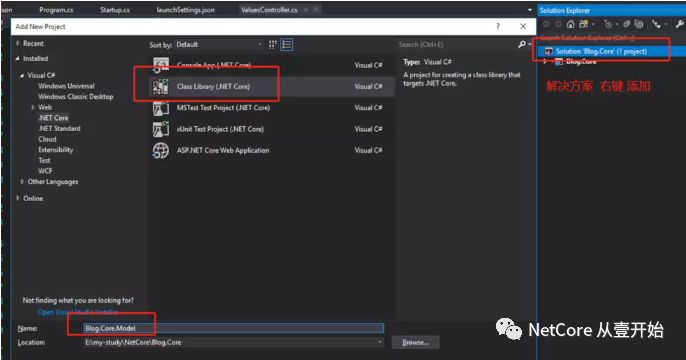Switch to the Program.cs tab
686x360 pixels.
point(56,10)
